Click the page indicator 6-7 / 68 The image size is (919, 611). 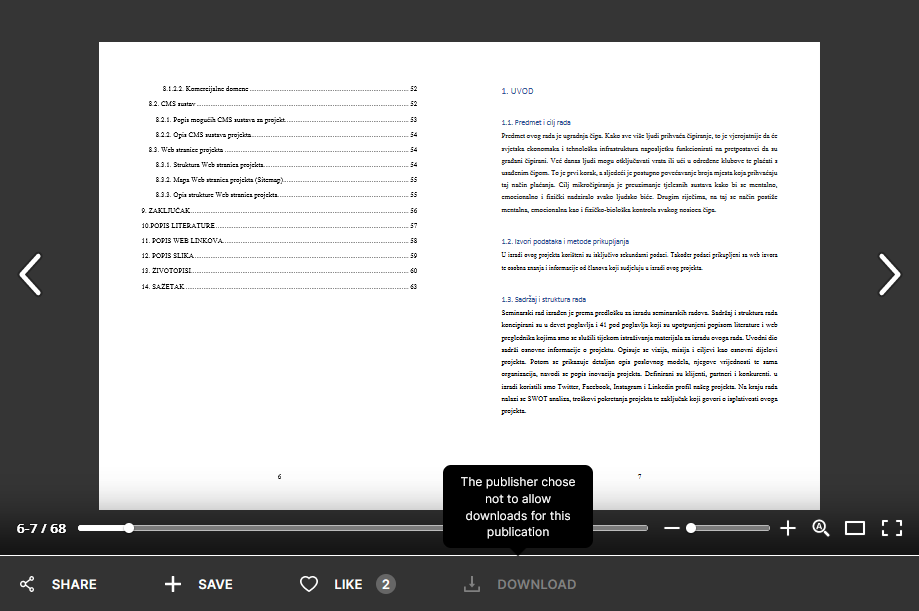point(42,528)
